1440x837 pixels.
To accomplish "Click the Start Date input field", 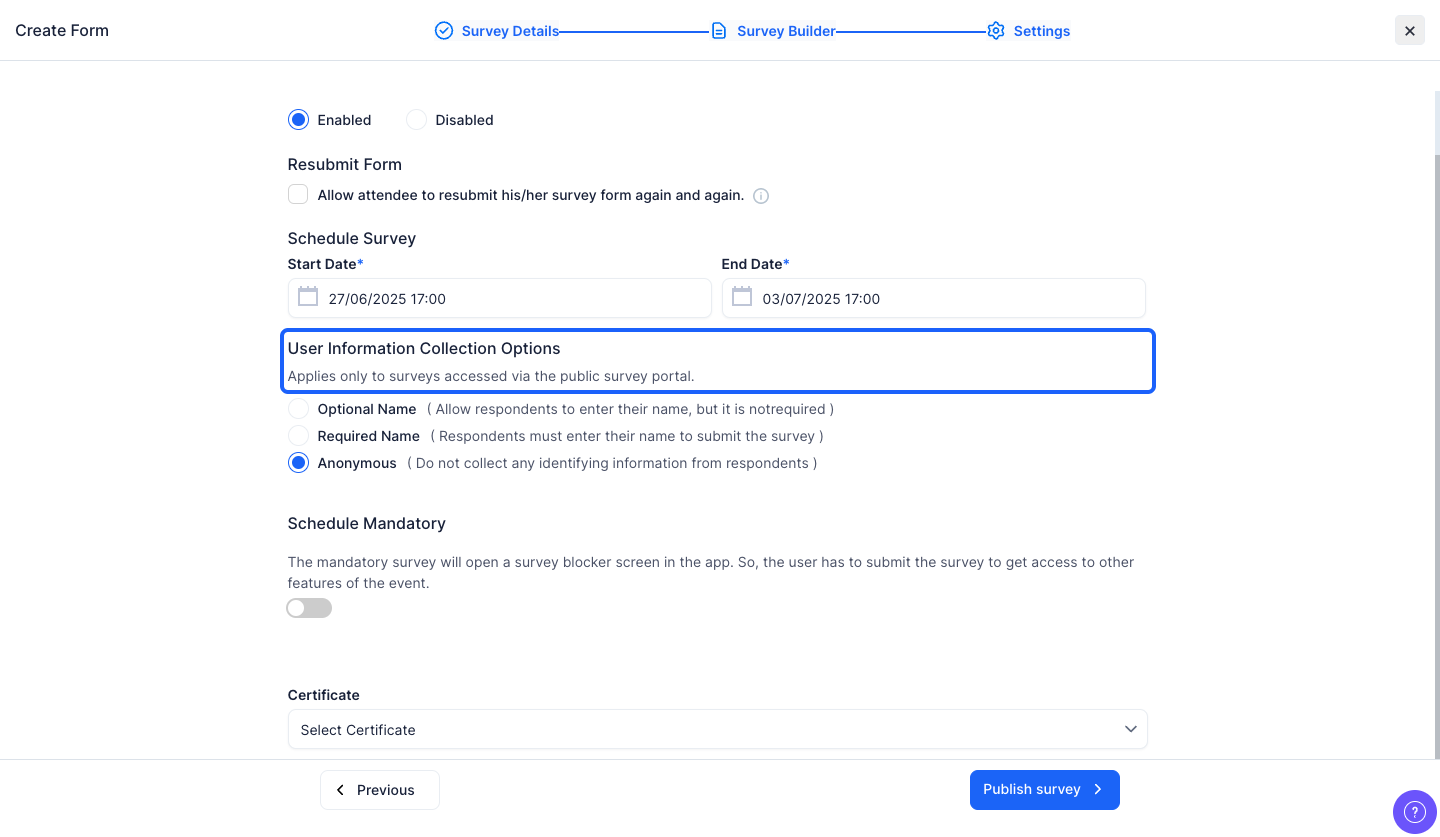I will (500, 298).
